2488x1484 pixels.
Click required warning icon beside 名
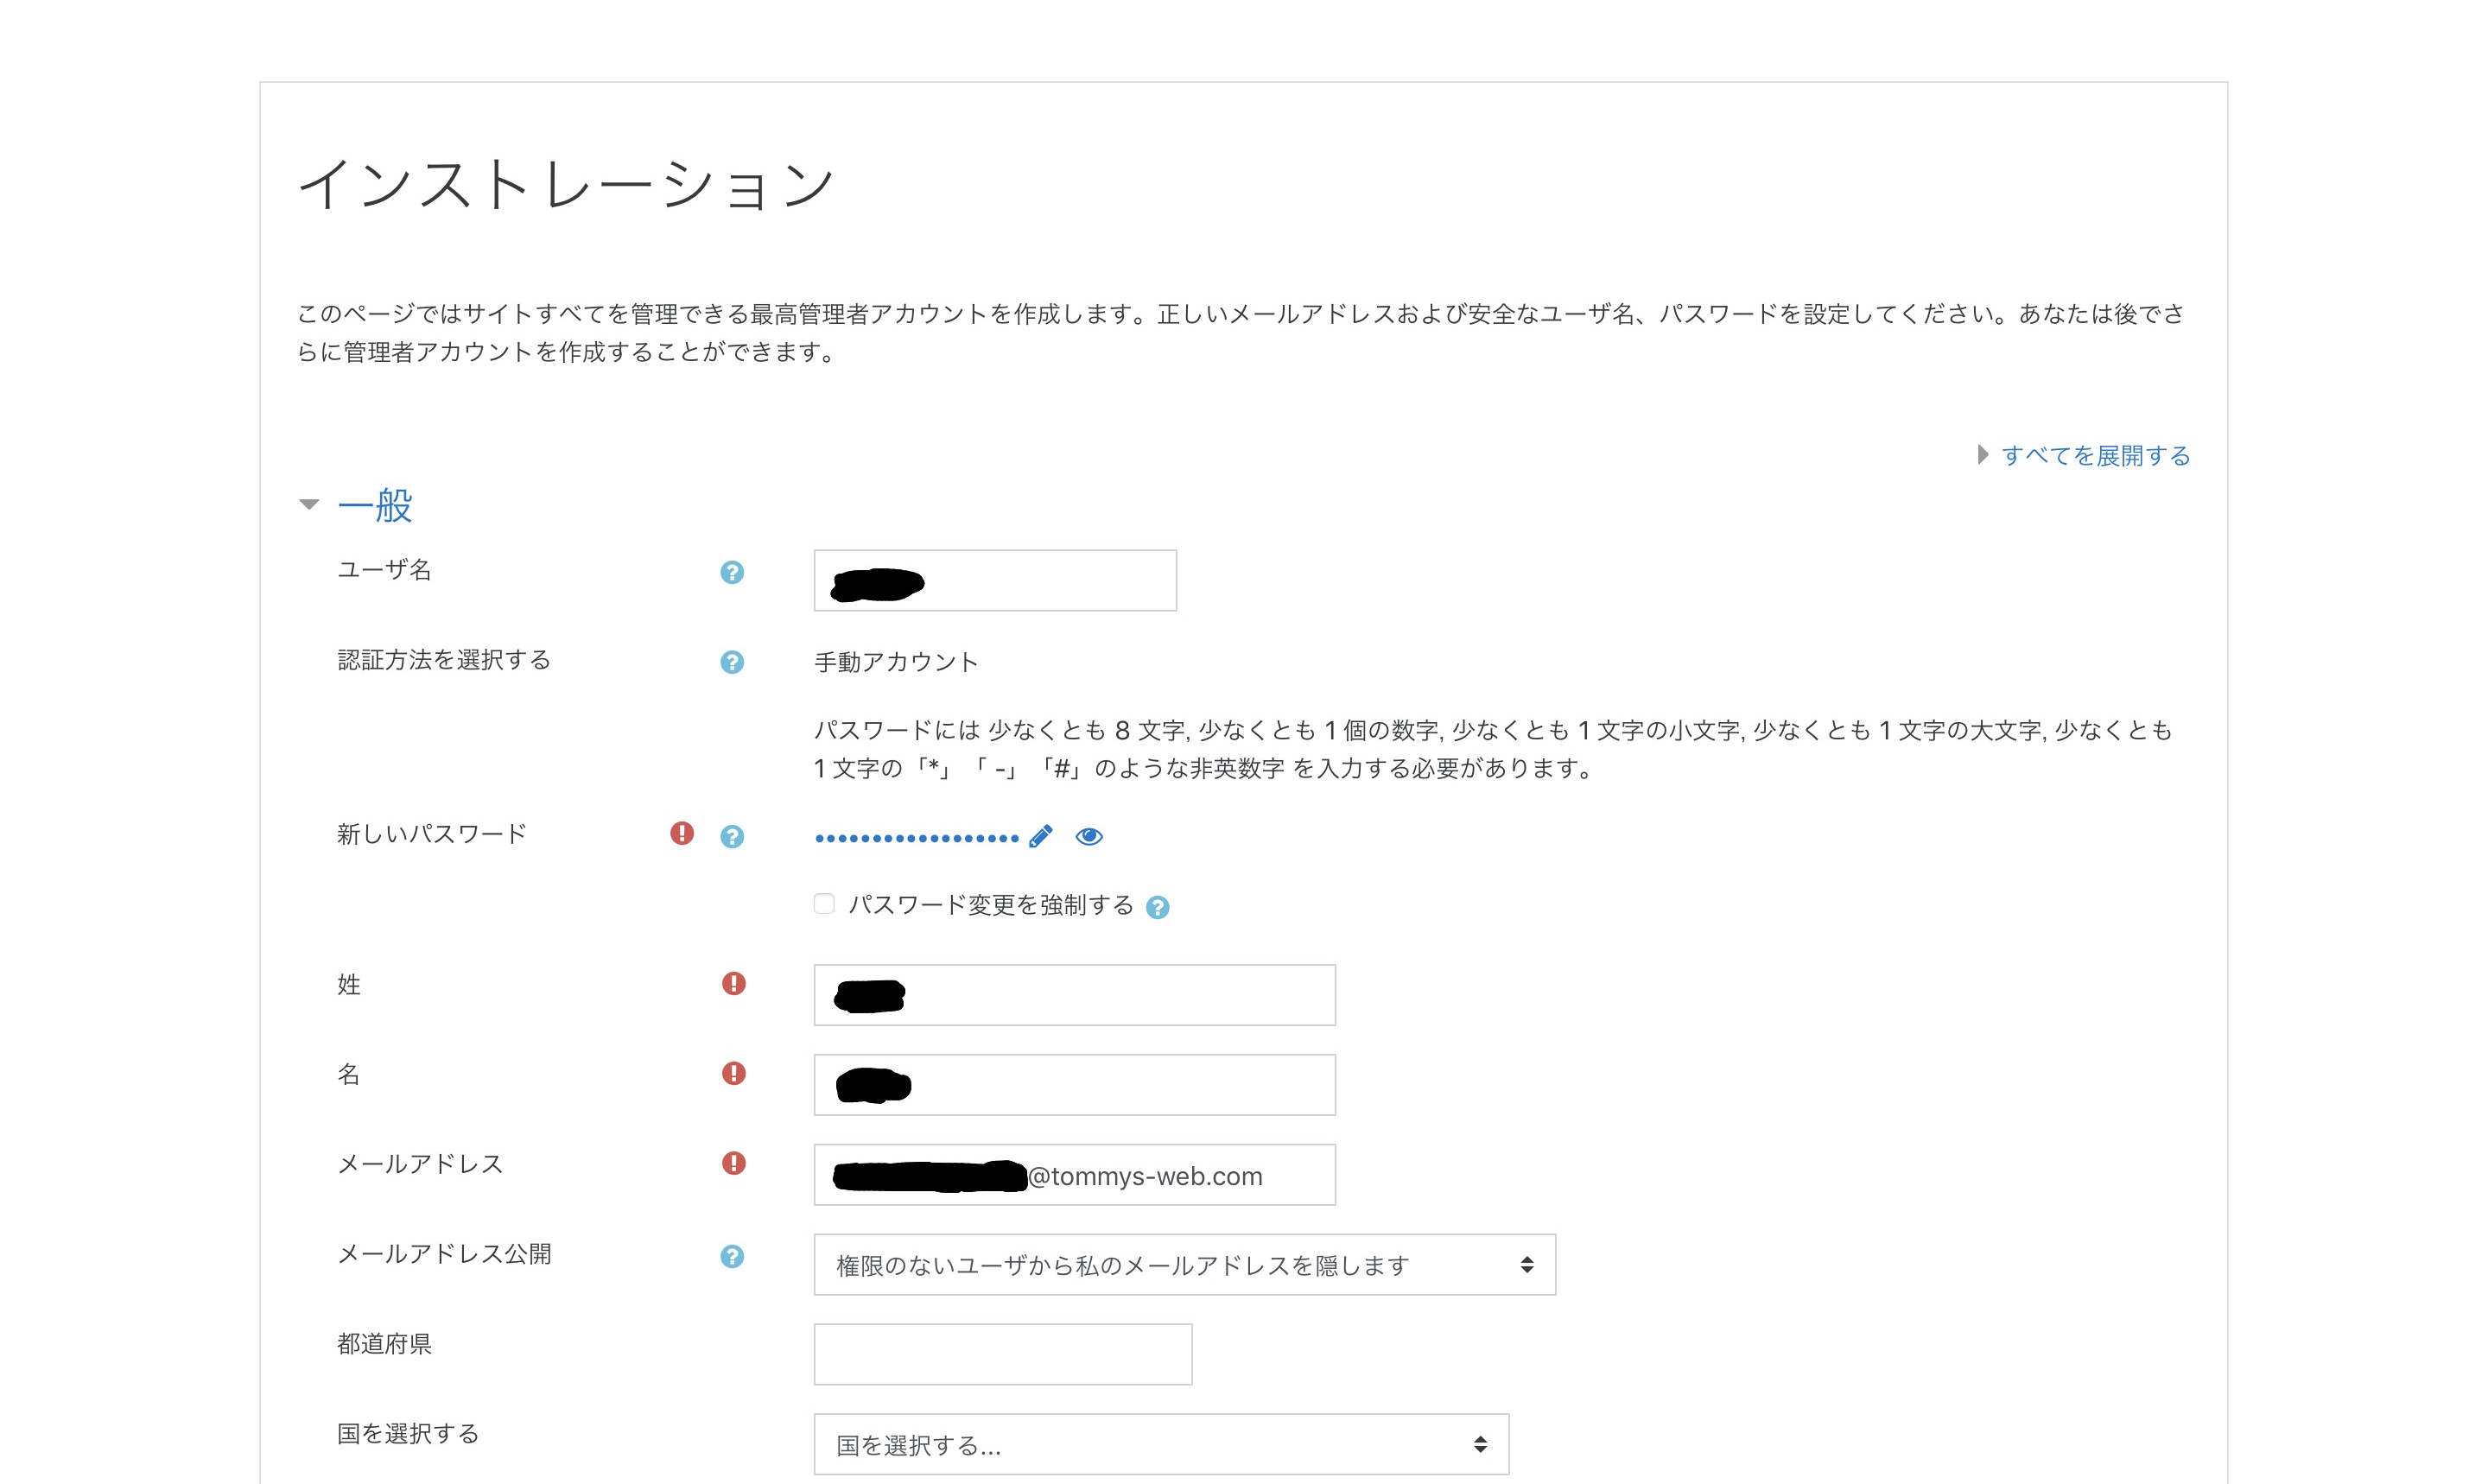pyautogui.click(x=734, y=1073)
